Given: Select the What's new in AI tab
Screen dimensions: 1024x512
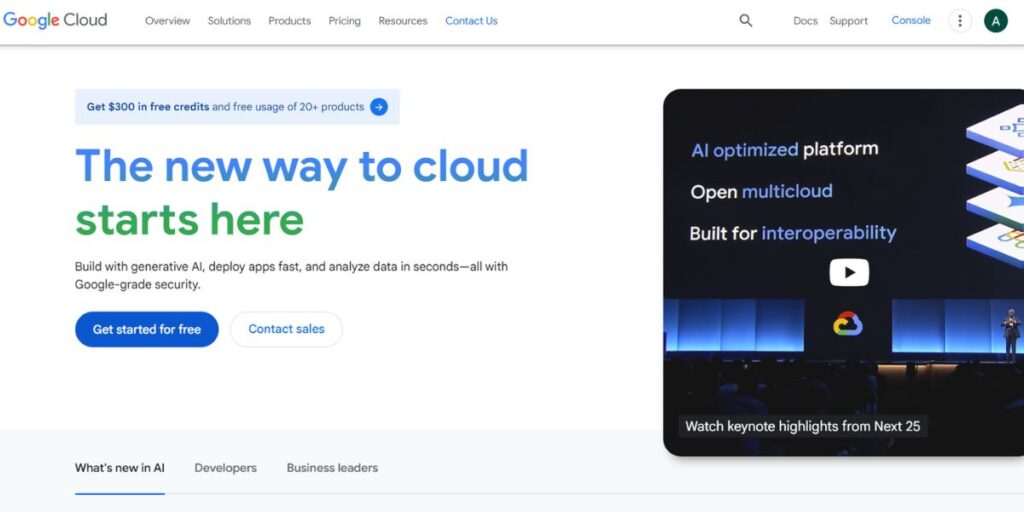Looking at the screenshot, I should 120,468.
